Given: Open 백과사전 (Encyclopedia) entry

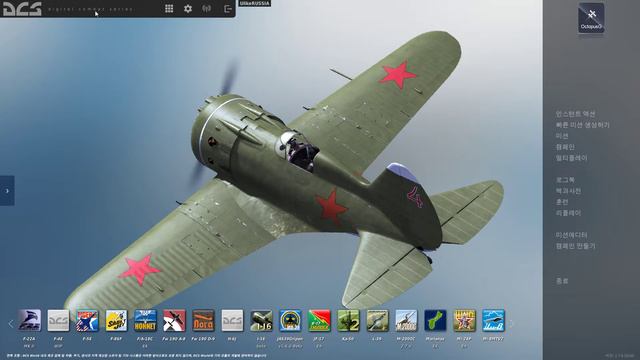Looking at the screenshot, I should [x=568, y=191].
